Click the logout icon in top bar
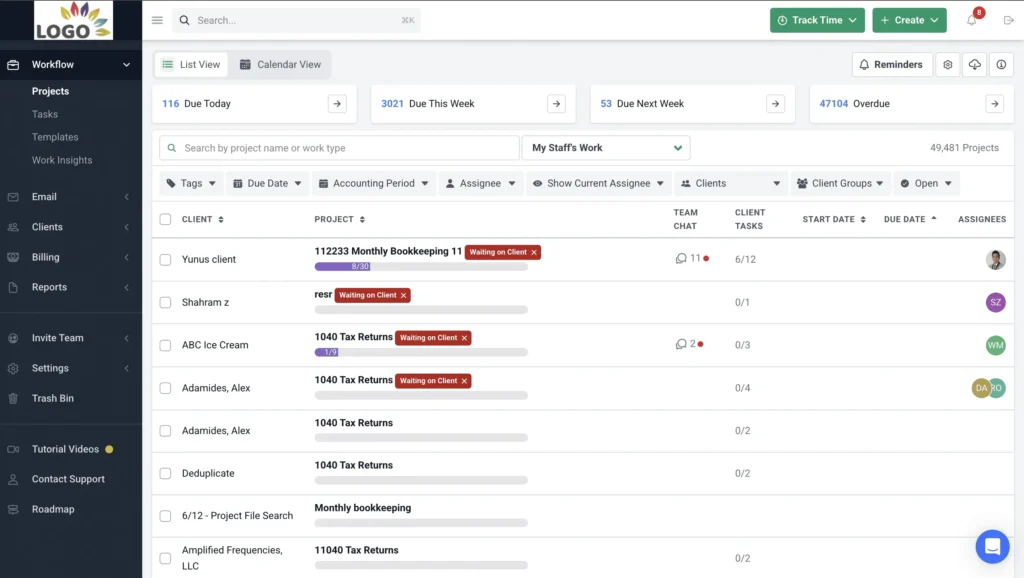This screenshot has height=578, width=1024. tap(1008, 19)
